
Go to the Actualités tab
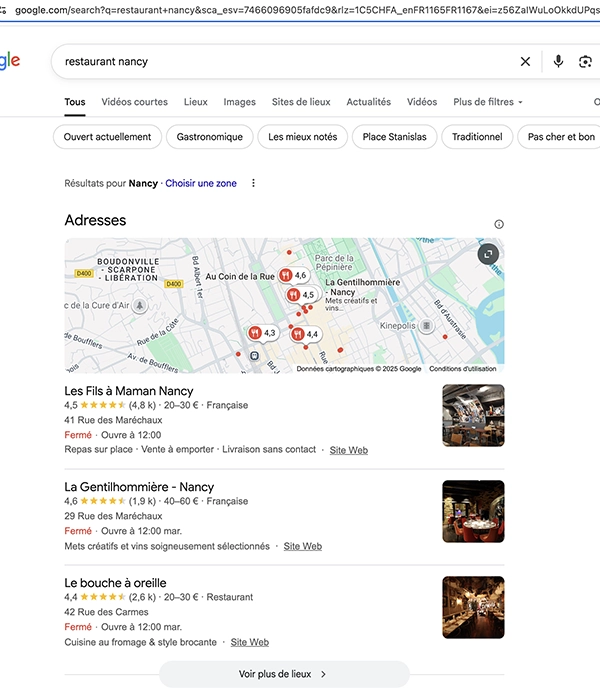pyautogui.click(x=368, y=102)
